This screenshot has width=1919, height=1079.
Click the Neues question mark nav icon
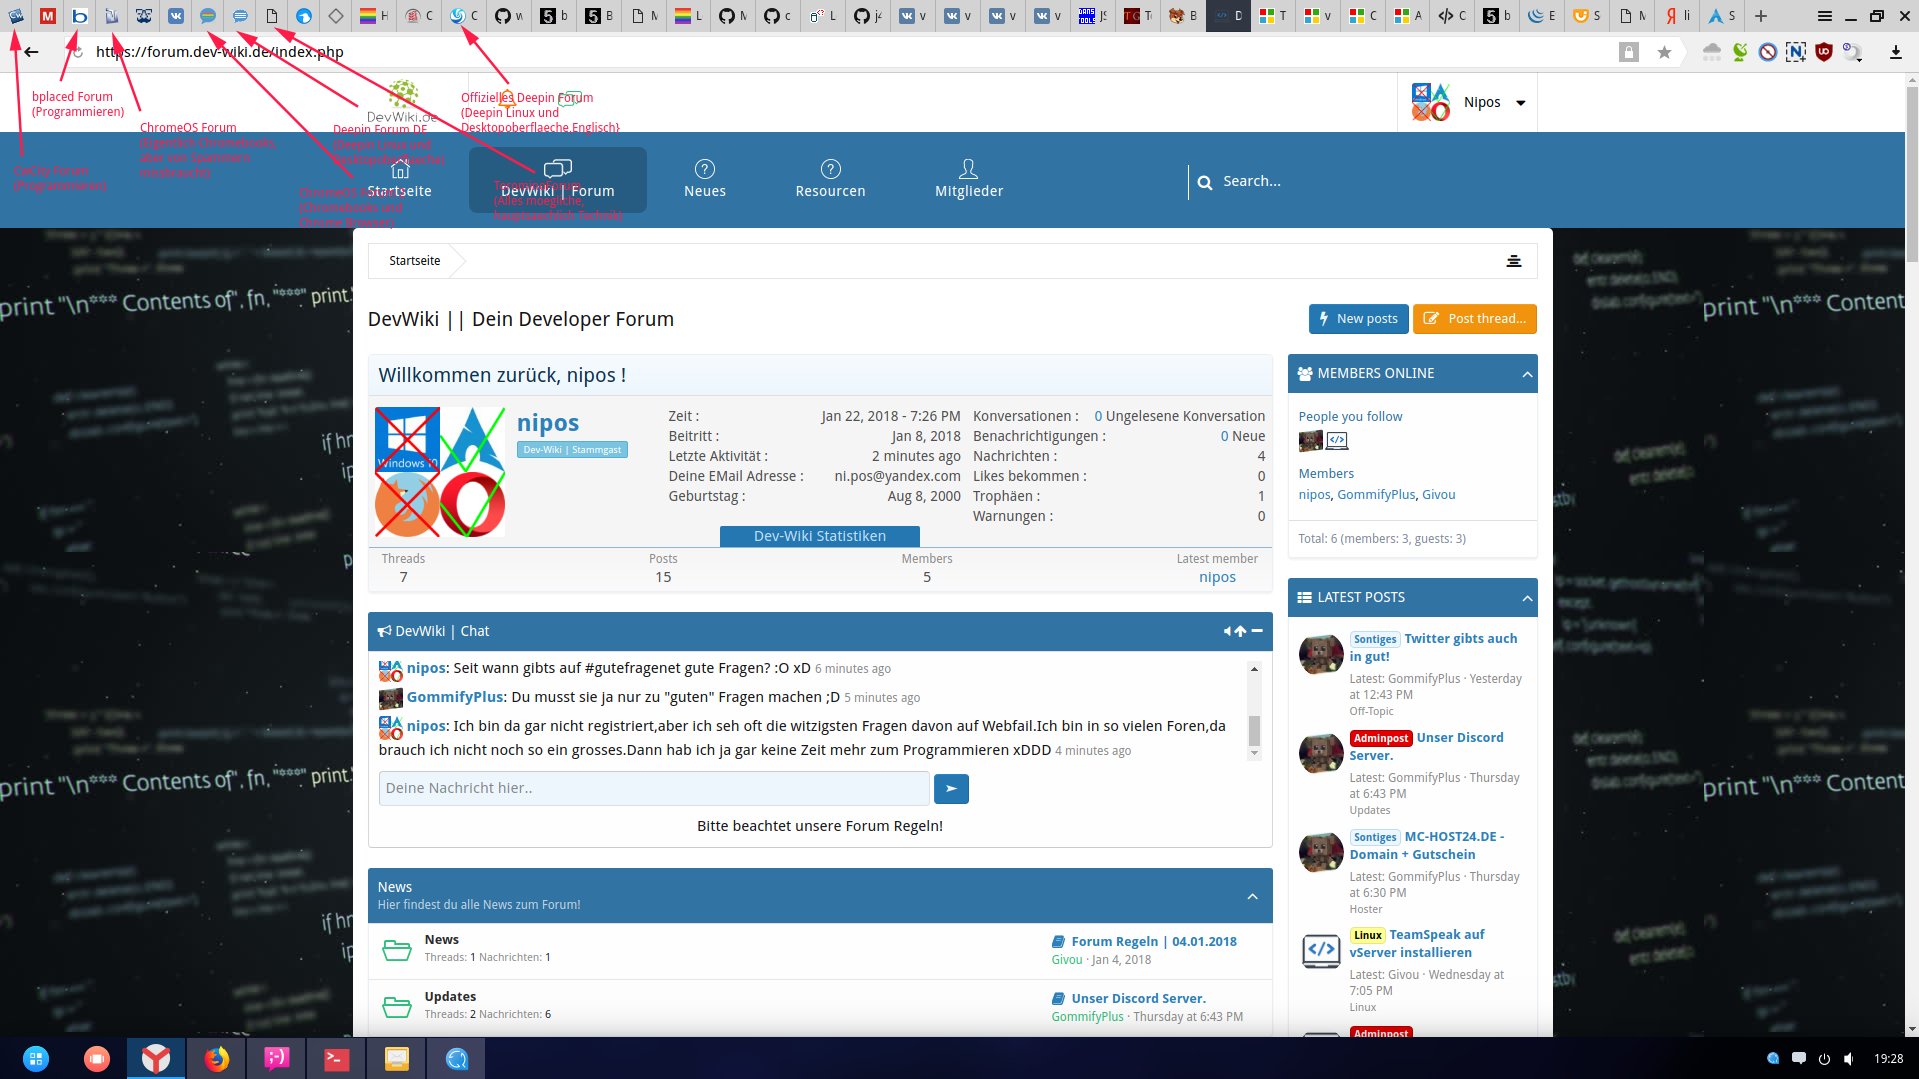705,169
